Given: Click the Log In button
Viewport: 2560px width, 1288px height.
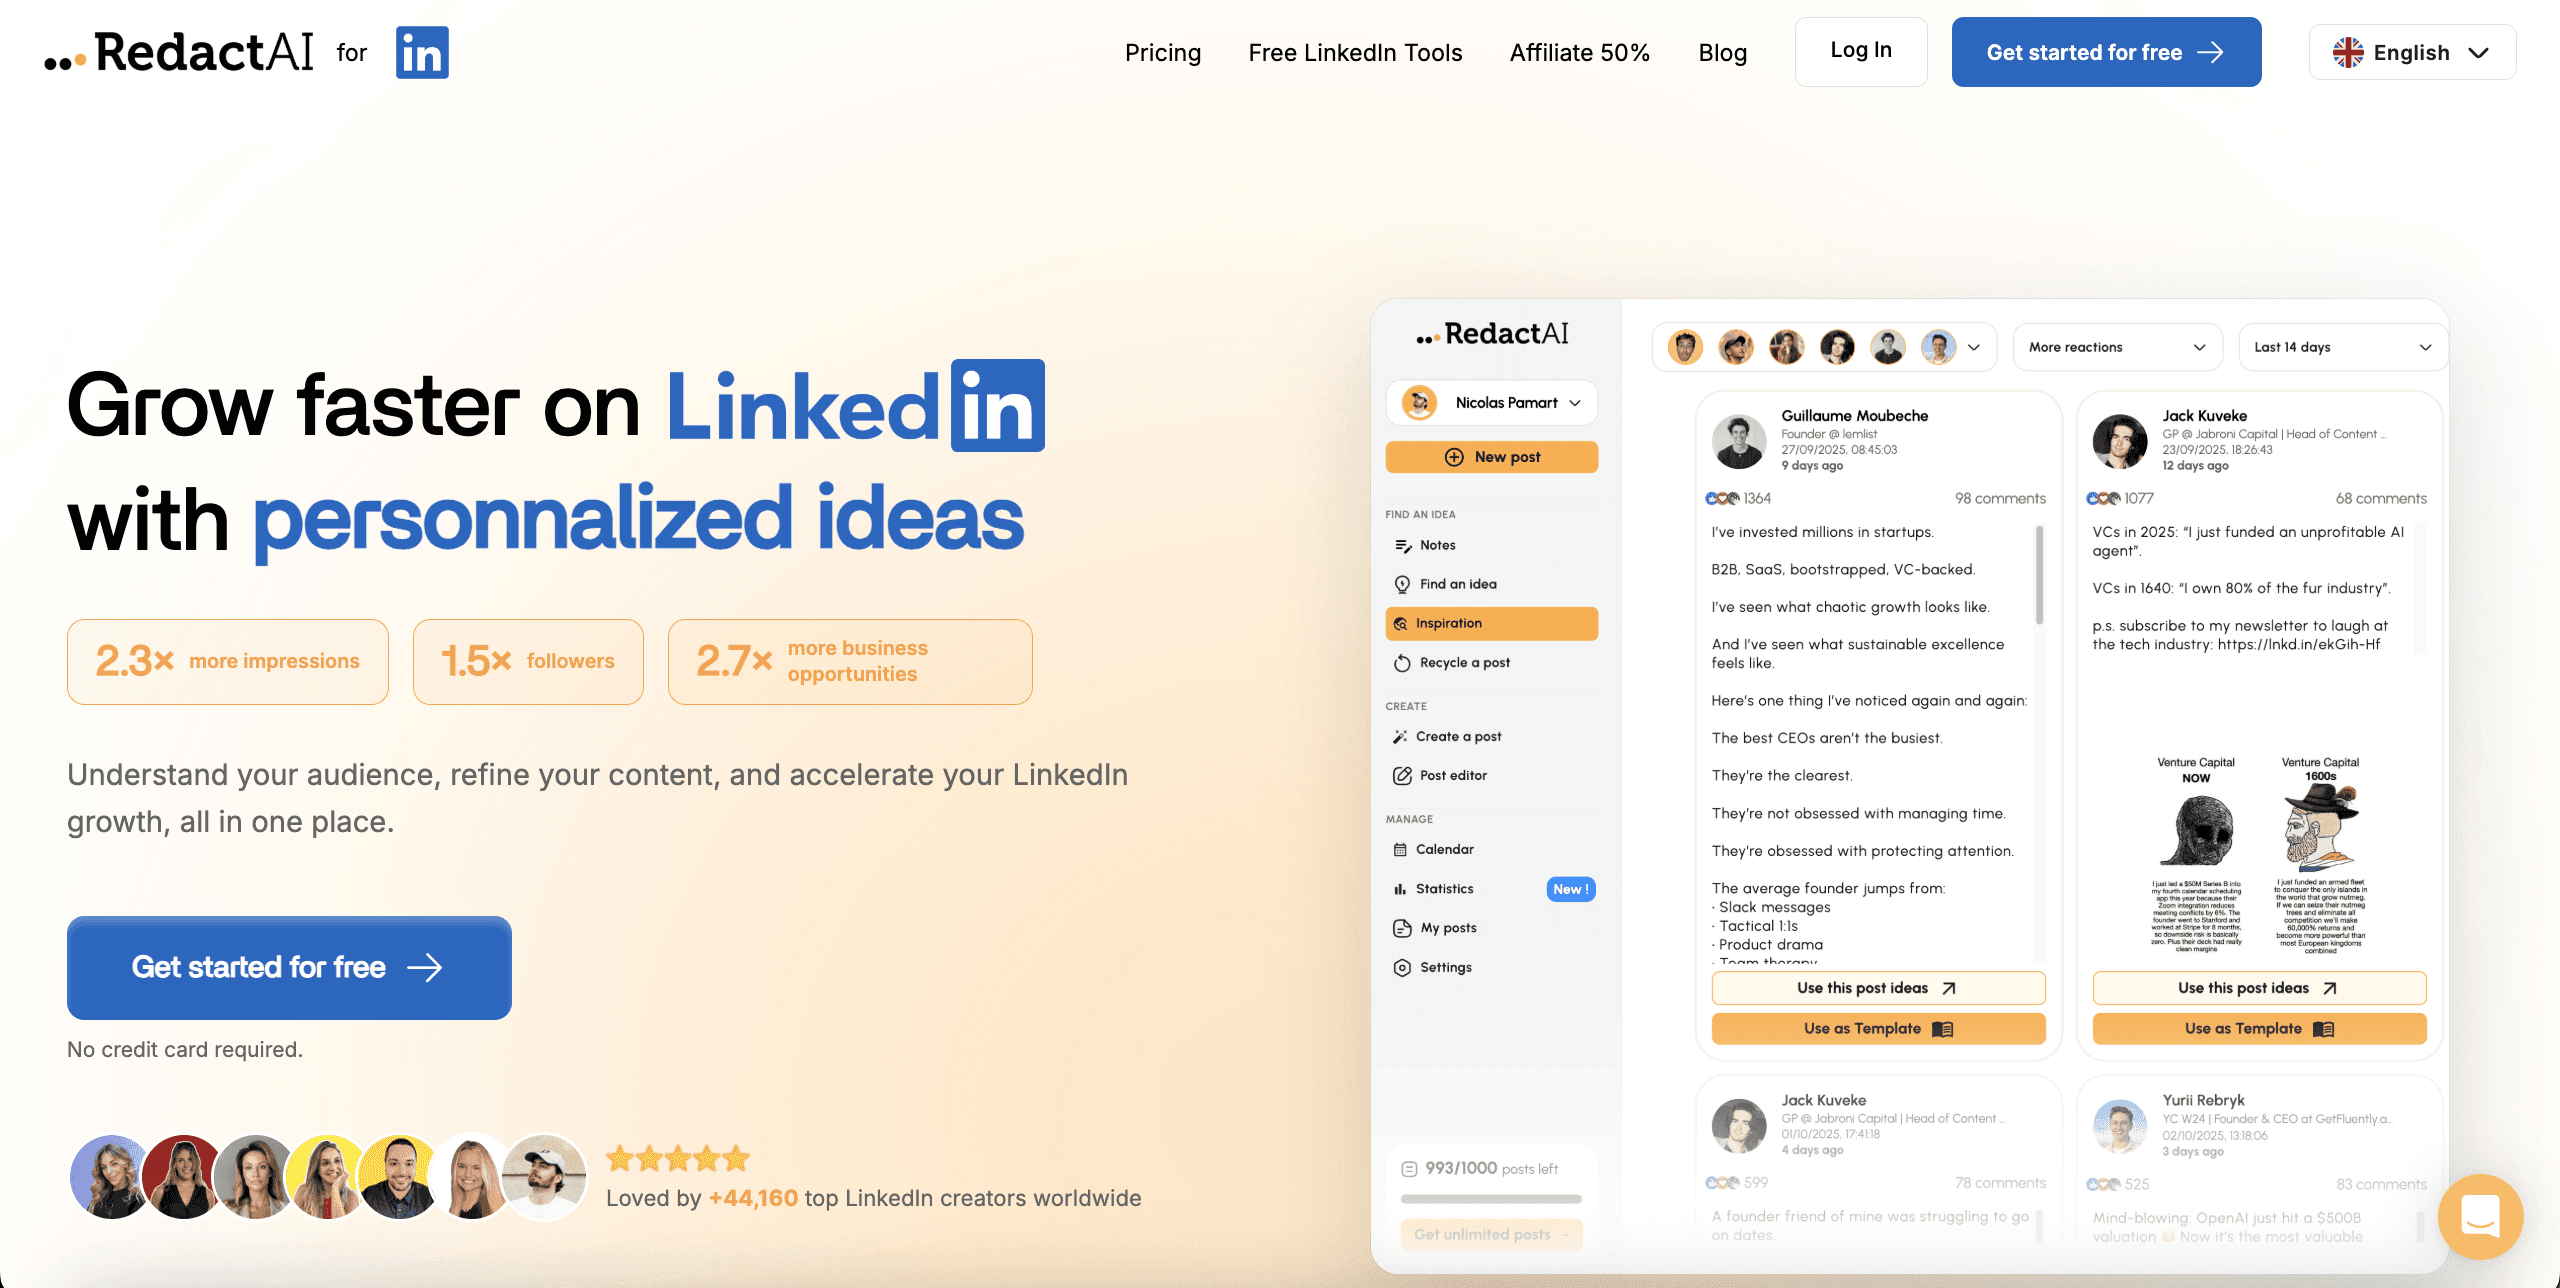Looking at the screenshot, I should pyautogui.click(x=1861, y=51).
